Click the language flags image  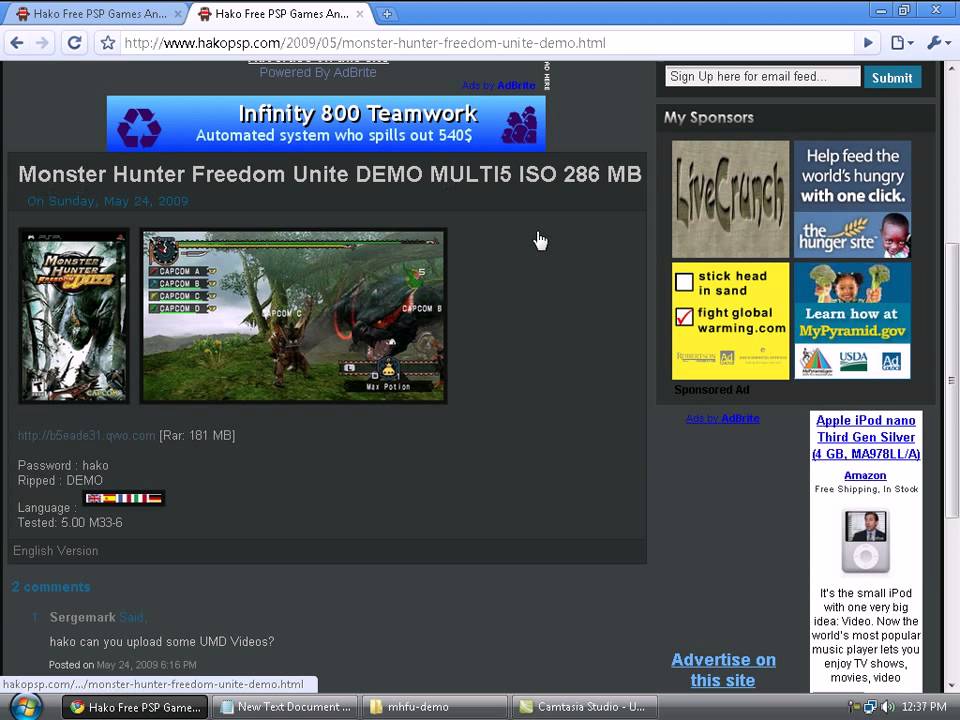tap(124, 498)
